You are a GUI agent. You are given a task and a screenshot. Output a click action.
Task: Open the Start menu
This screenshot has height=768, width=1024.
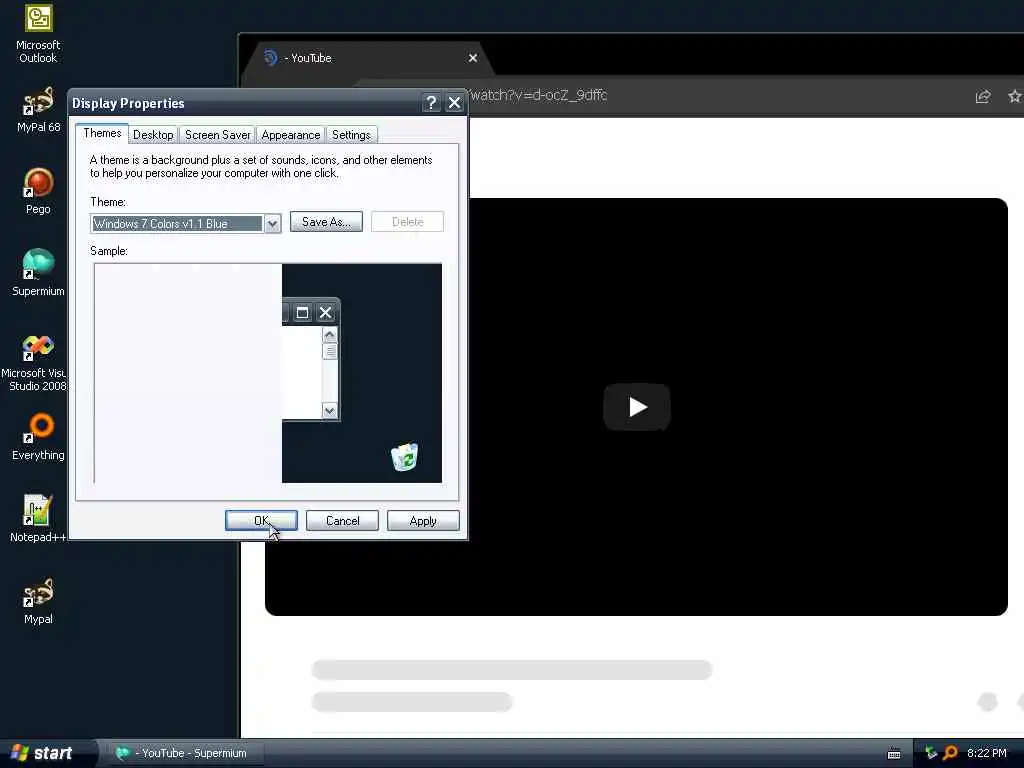point(43,753)
